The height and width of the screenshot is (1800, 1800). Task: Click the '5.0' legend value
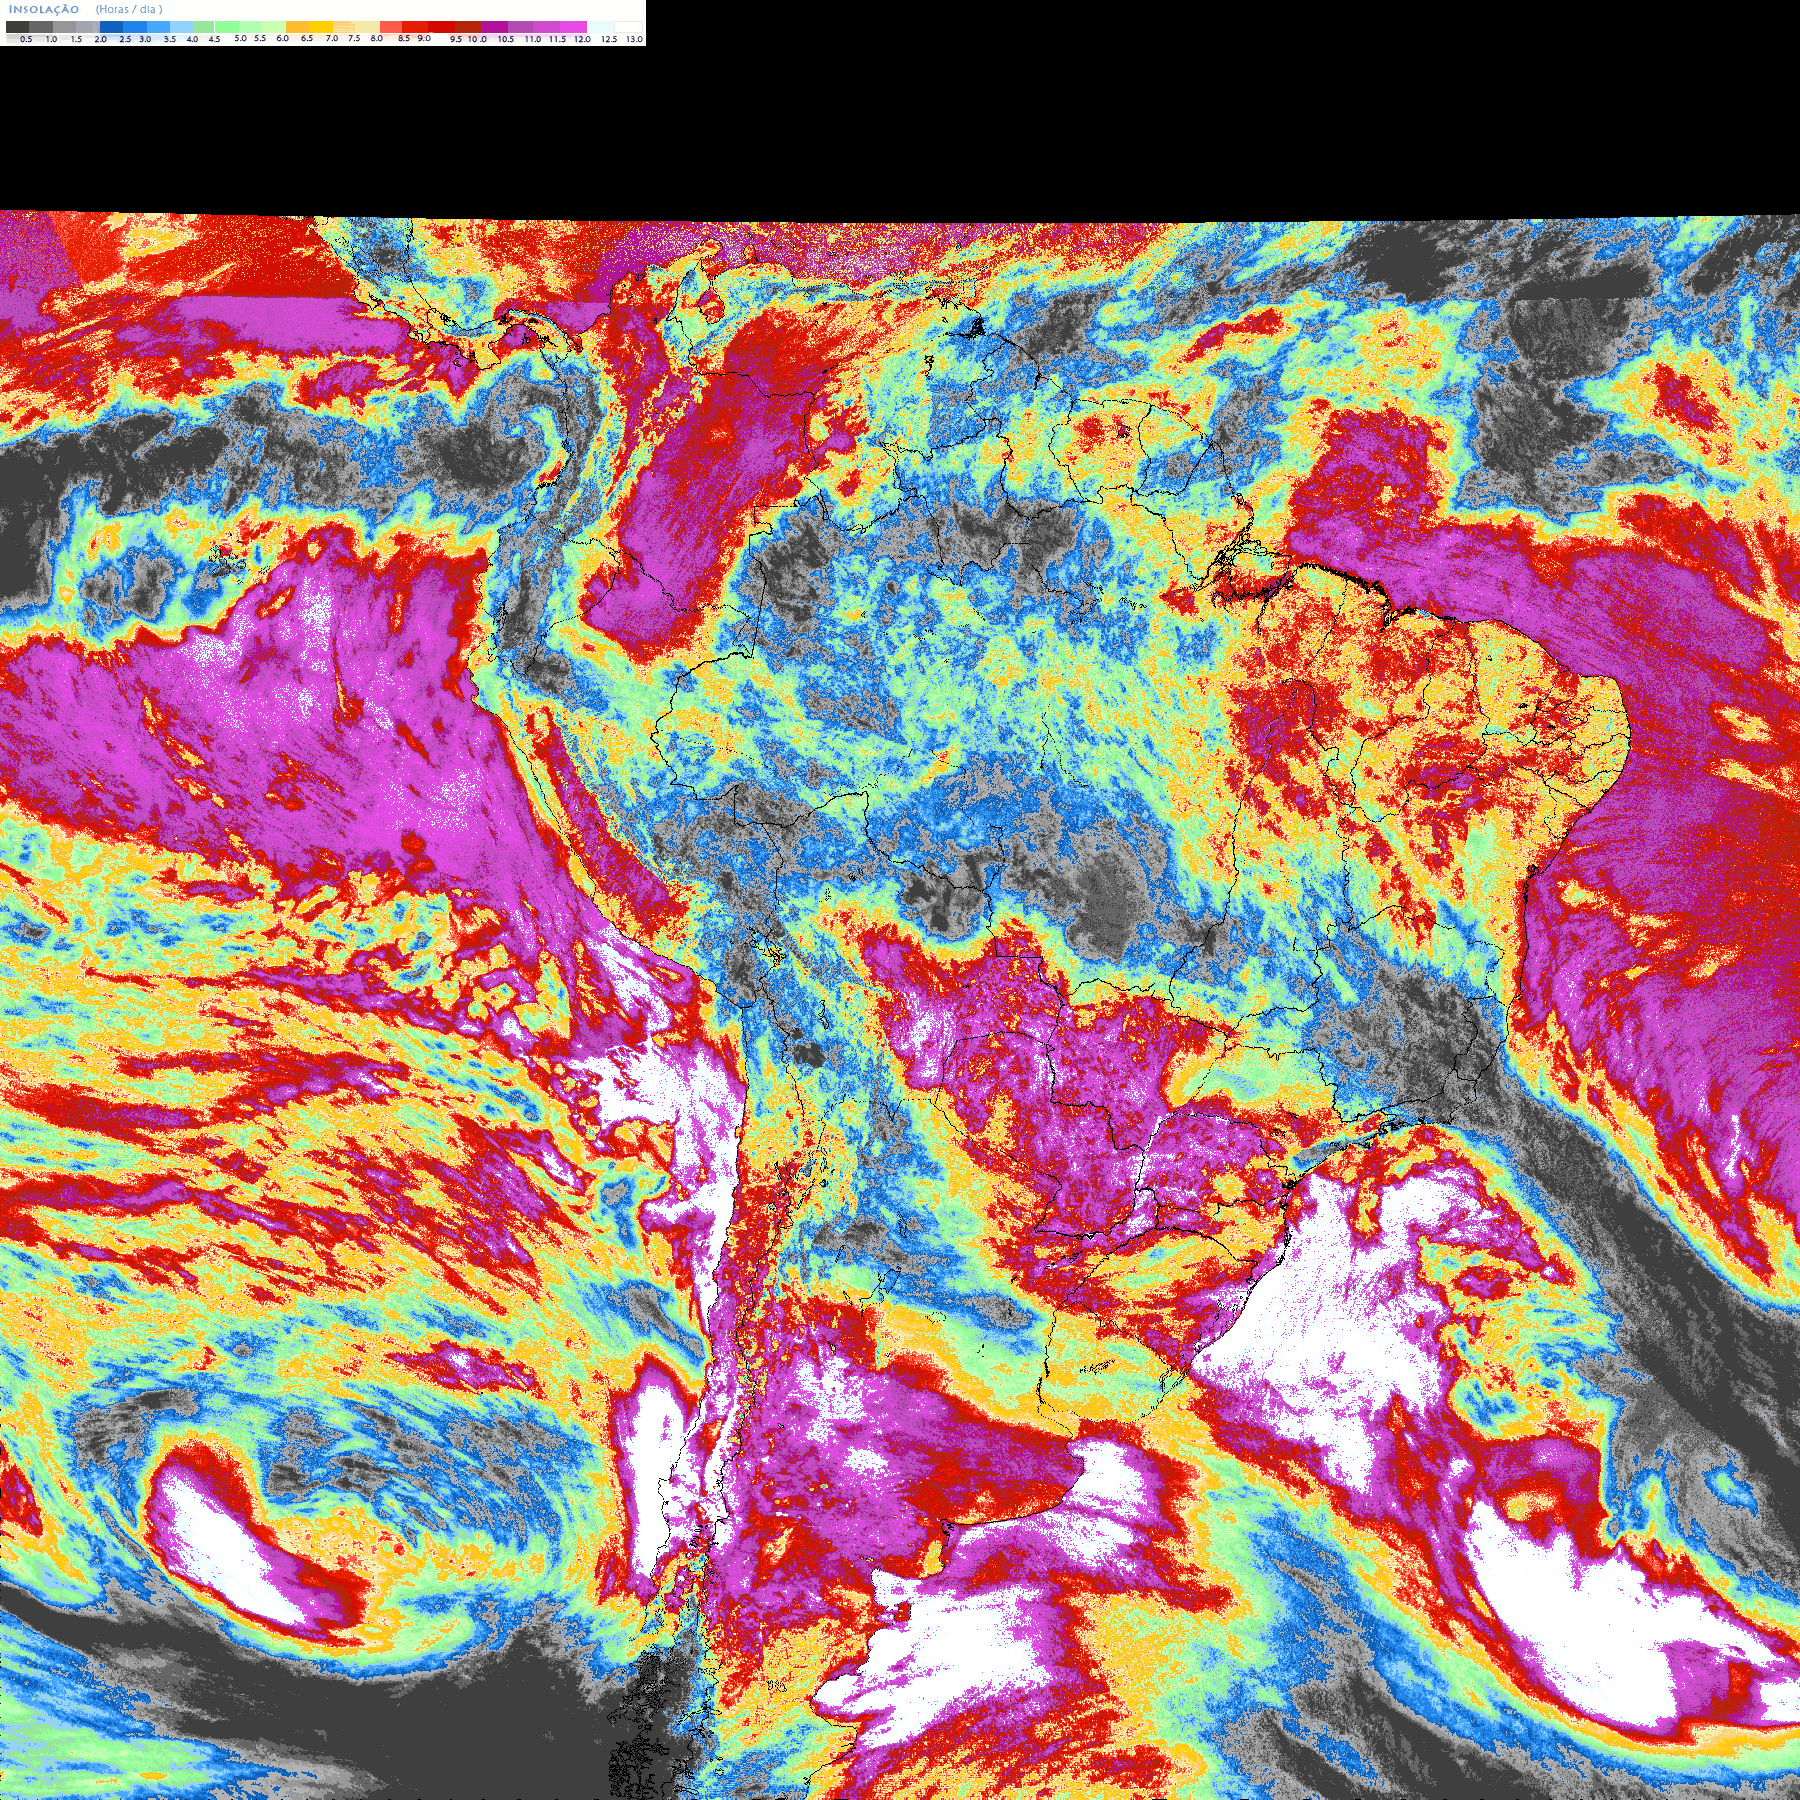point(240,38)
